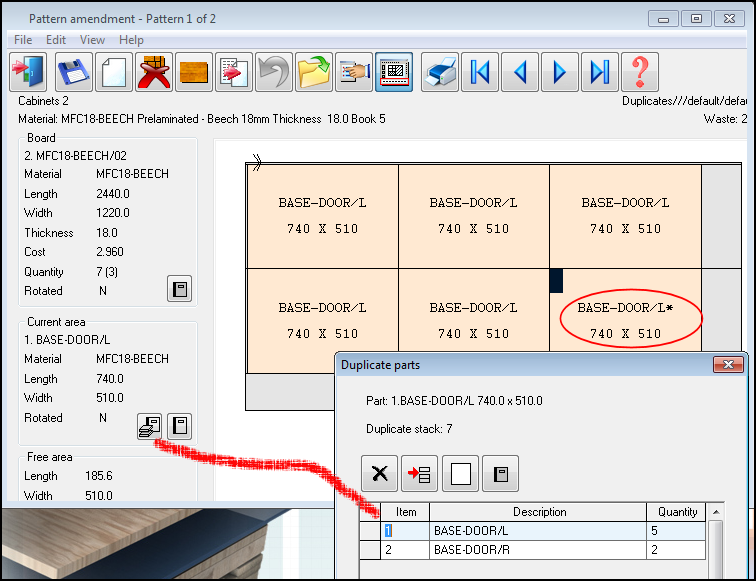Screen dimensions: 756x581
Task: Open Duplicate parts stack icon in Current area
Action: pos(149,426)
